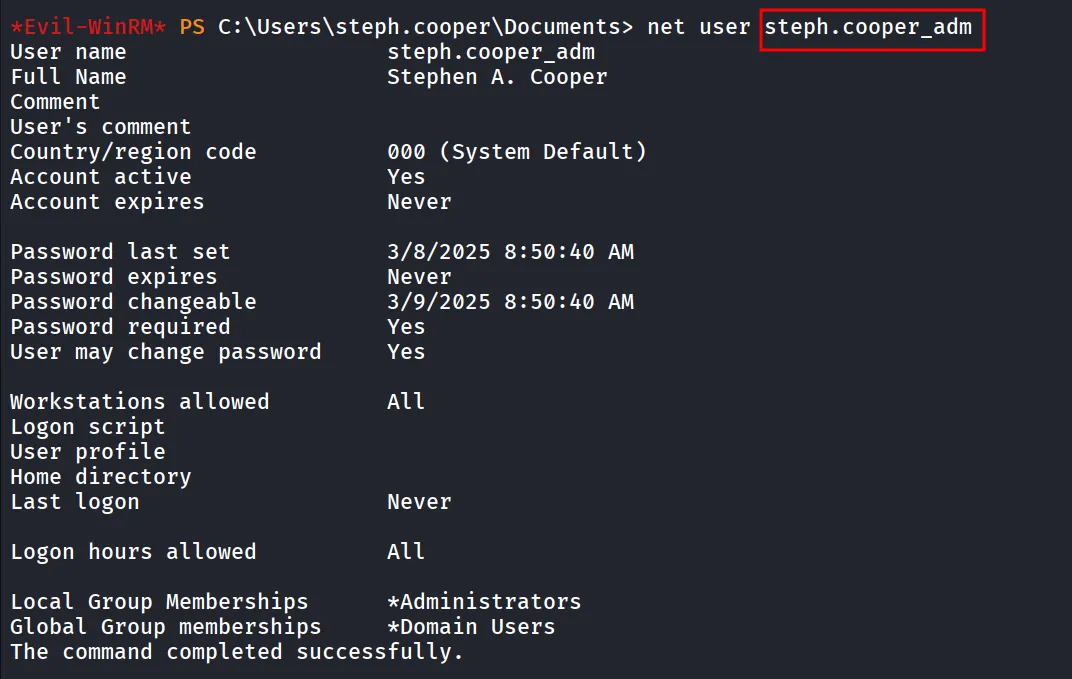The width and height of the screenshot is (1072, 679).
Task: Click the PS prompt indicator
Action: [x=192, y=27]
